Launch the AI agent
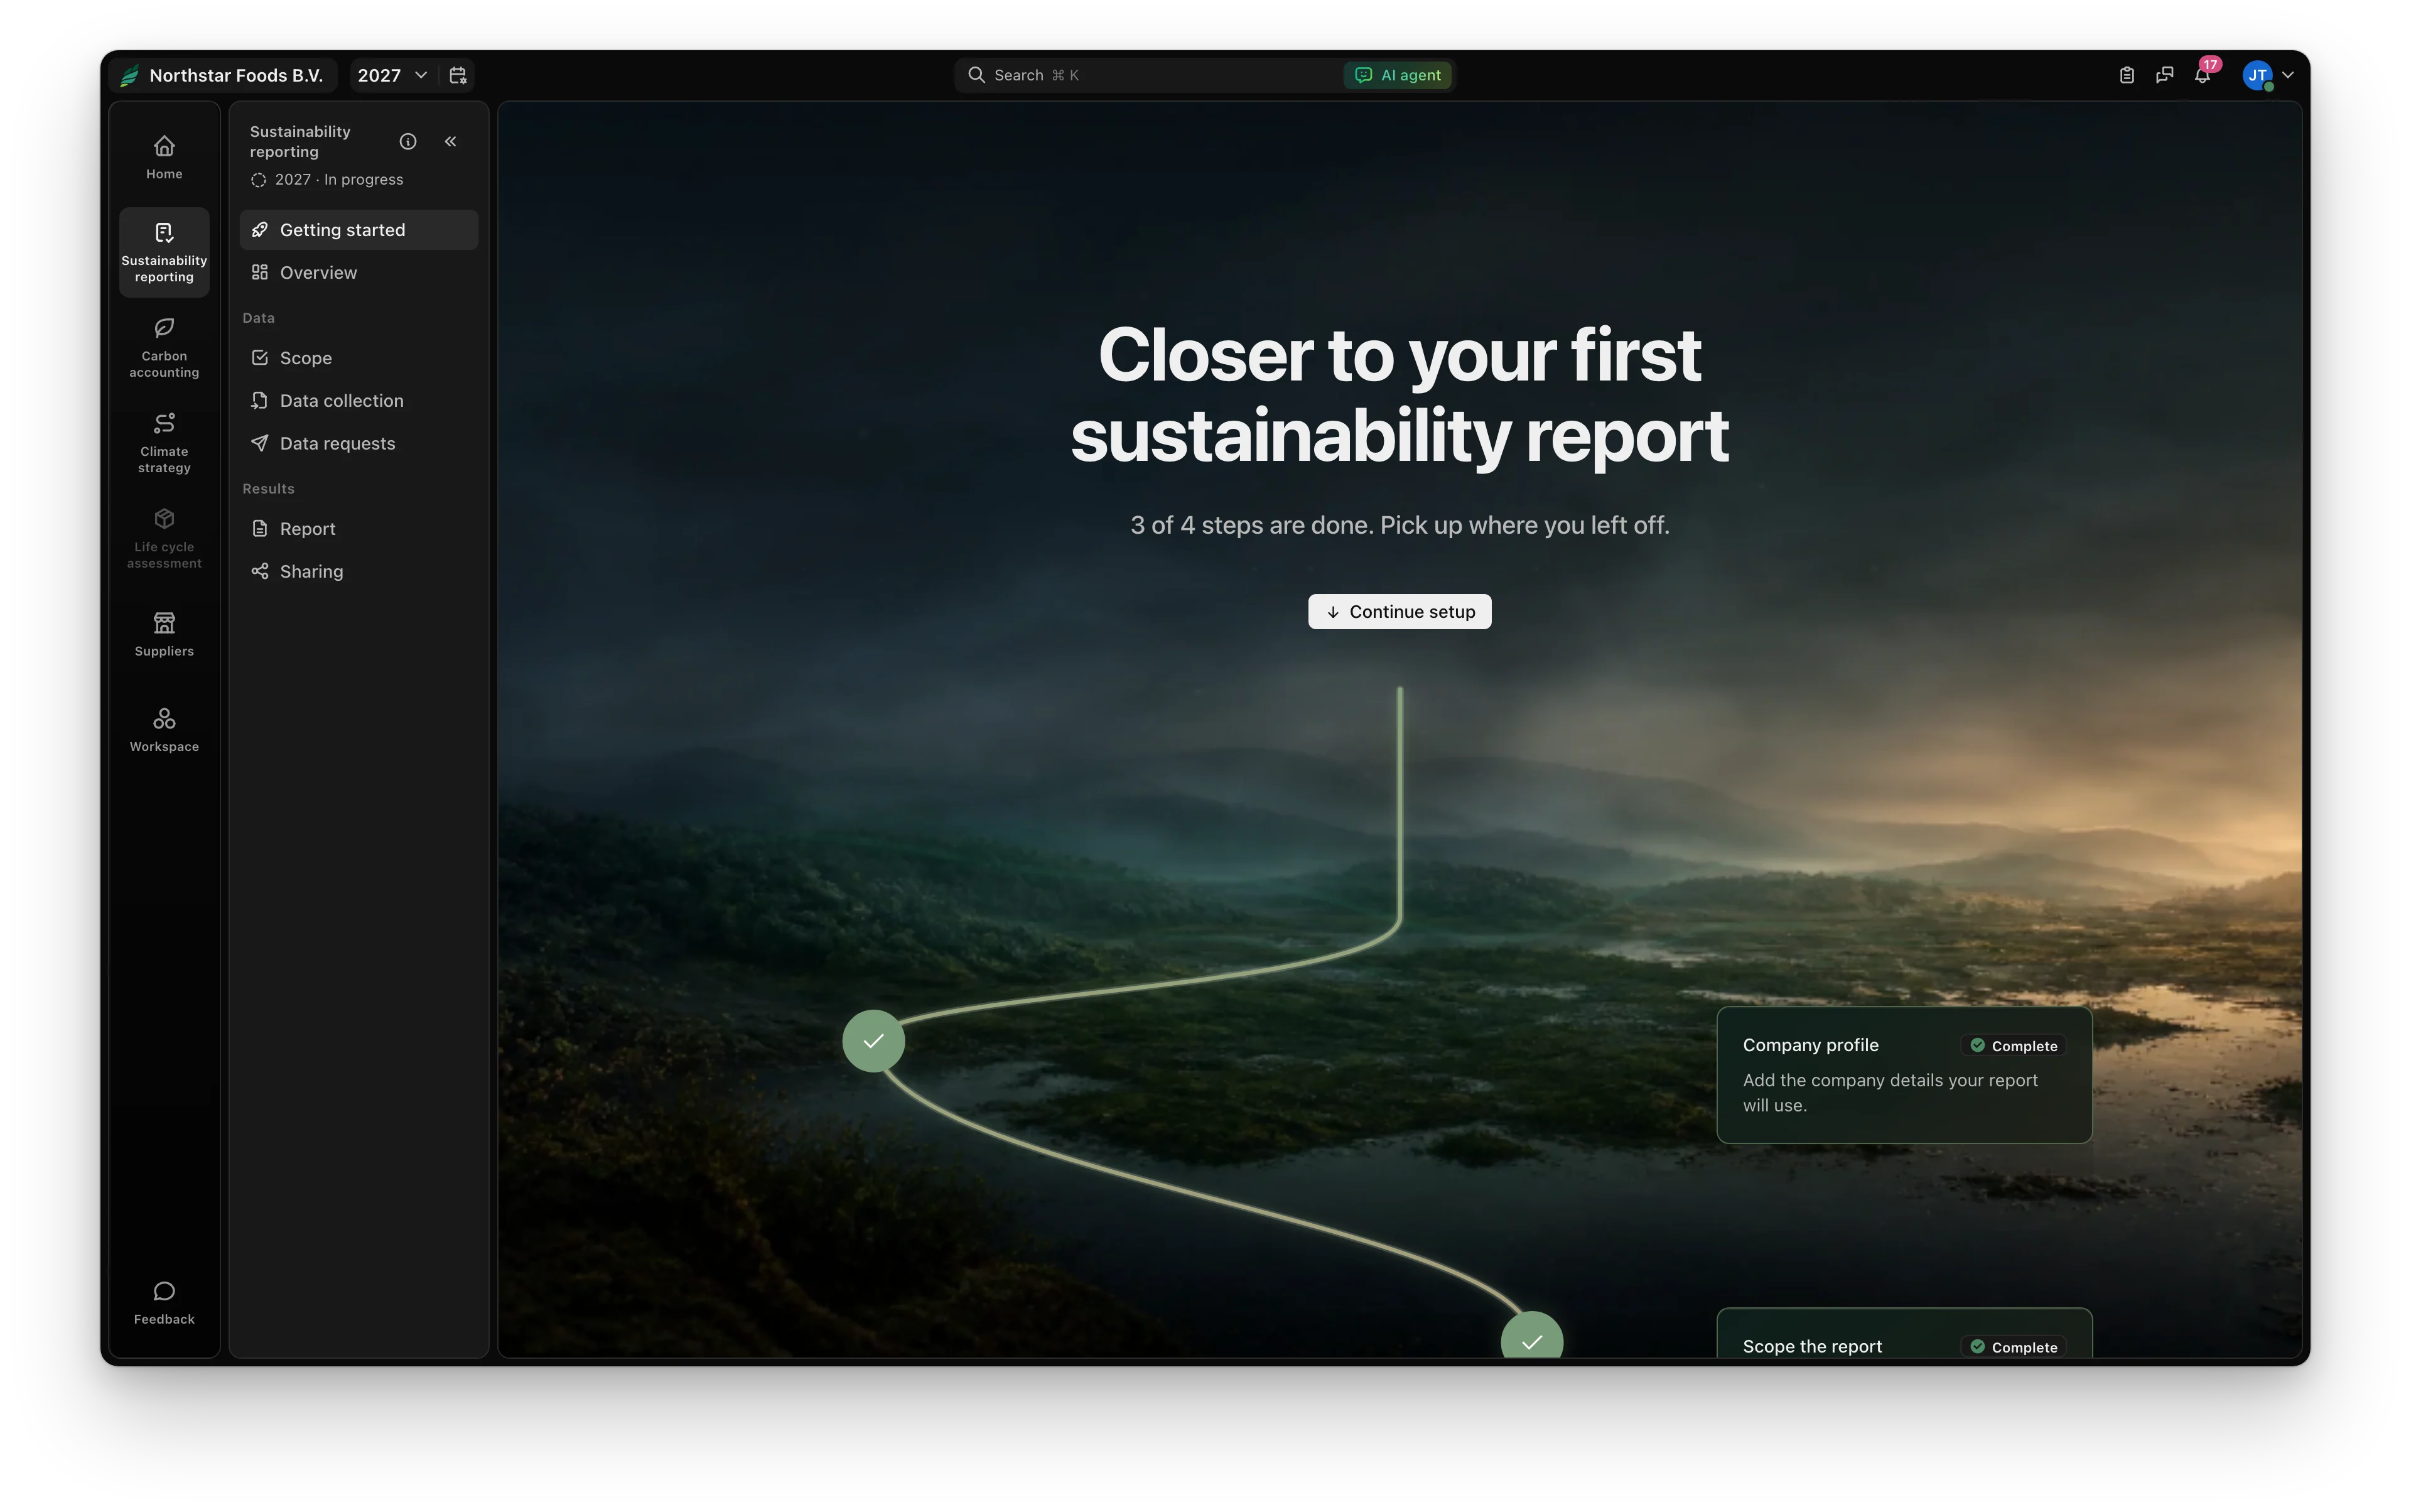Image resolution: width=2411 pixels, height=1512 pixels. (1397, 75)
